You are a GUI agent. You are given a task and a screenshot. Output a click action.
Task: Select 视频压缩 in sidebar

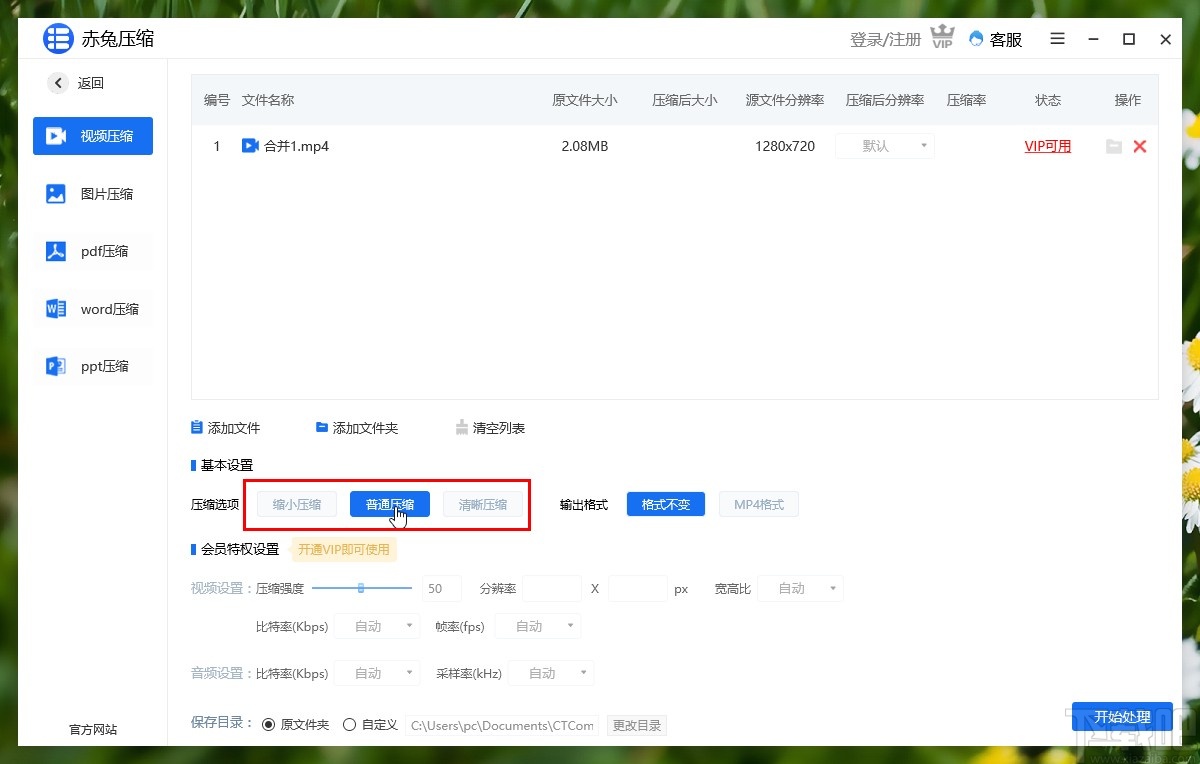[93, 136]
